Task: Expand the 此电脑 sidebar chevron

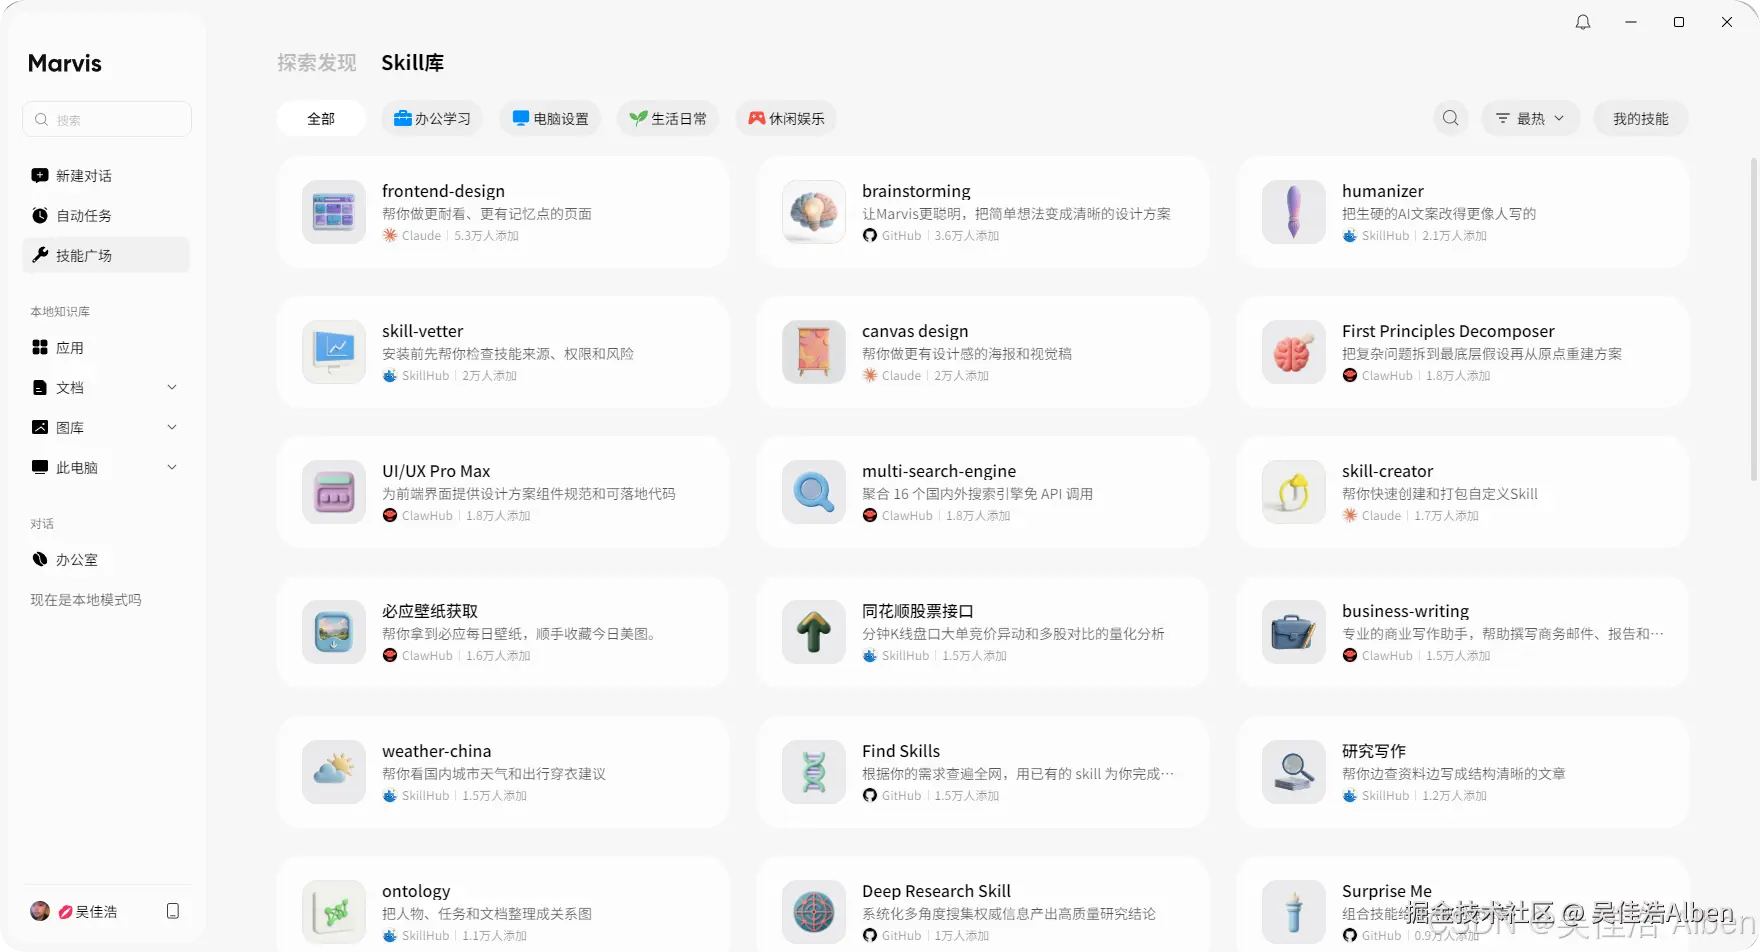Action: (172, 467)
